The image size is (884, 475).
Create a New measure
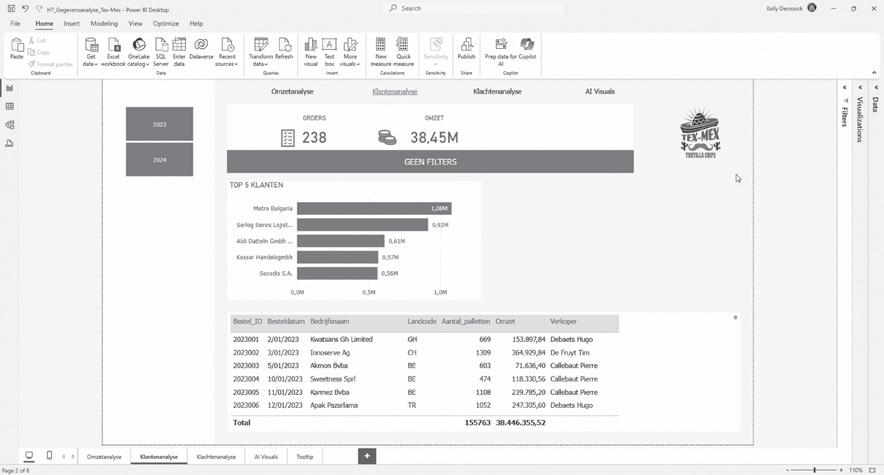tap(381, 52)
